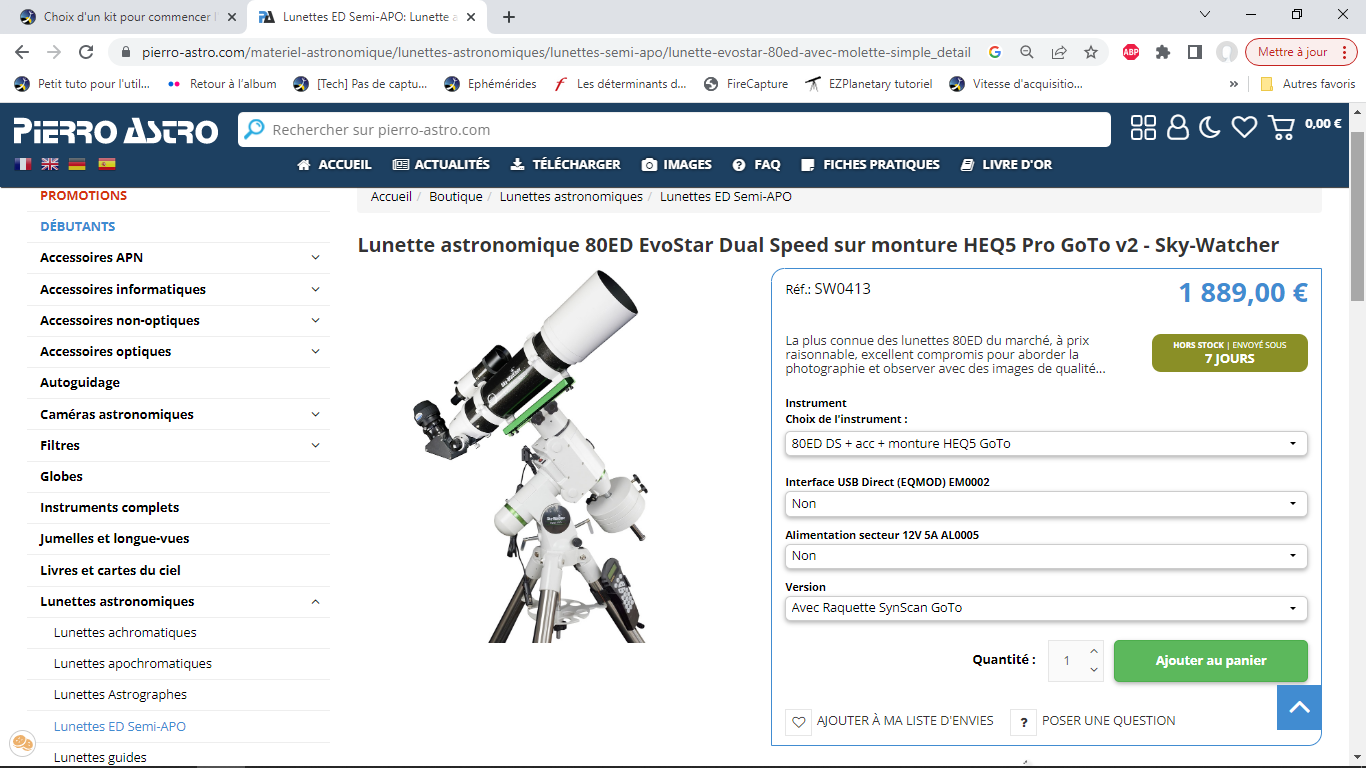
Task: Bookmark this page with the star icon
Action: click(x=1091, y=52)
